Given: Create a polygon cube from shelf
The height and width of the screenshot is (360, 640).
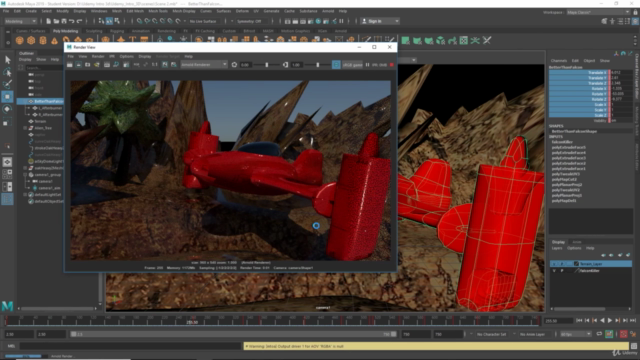Looking at the screenshot, I should pos(31,40).
